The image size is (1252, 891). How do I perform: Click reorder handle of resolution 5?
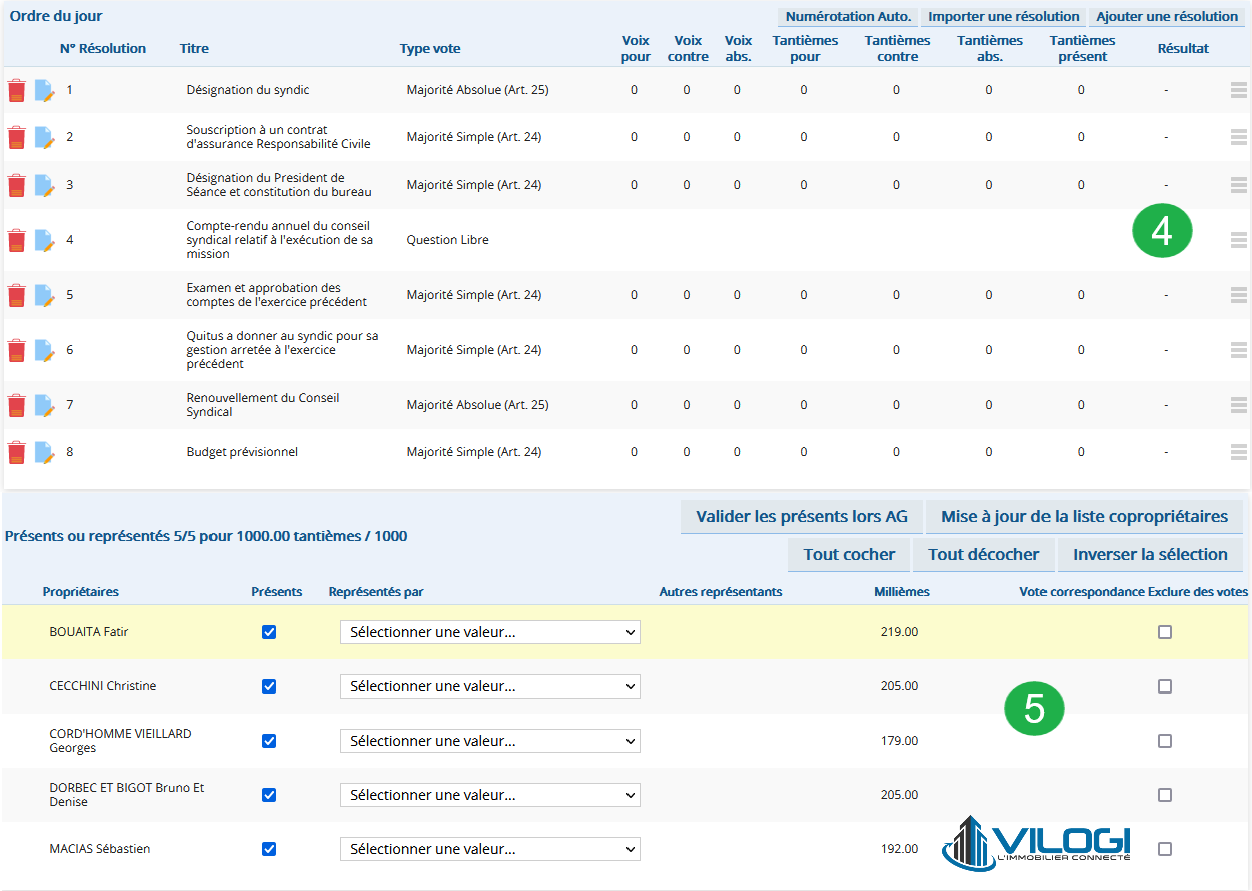tap(1239, 295)
